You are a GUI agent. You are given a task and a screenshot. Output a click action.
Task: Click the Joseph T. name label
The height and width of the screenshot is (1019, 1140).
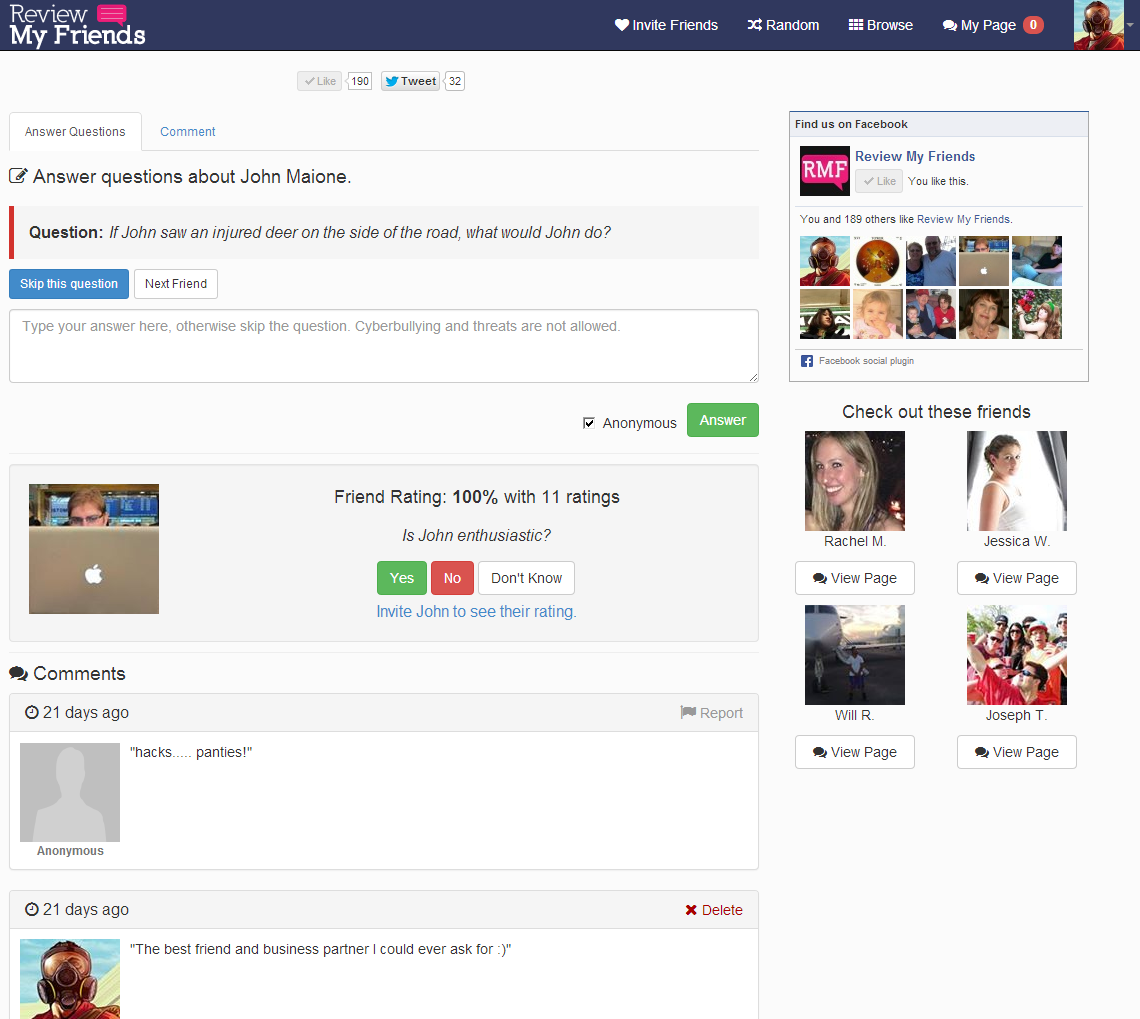point(1017,715)
